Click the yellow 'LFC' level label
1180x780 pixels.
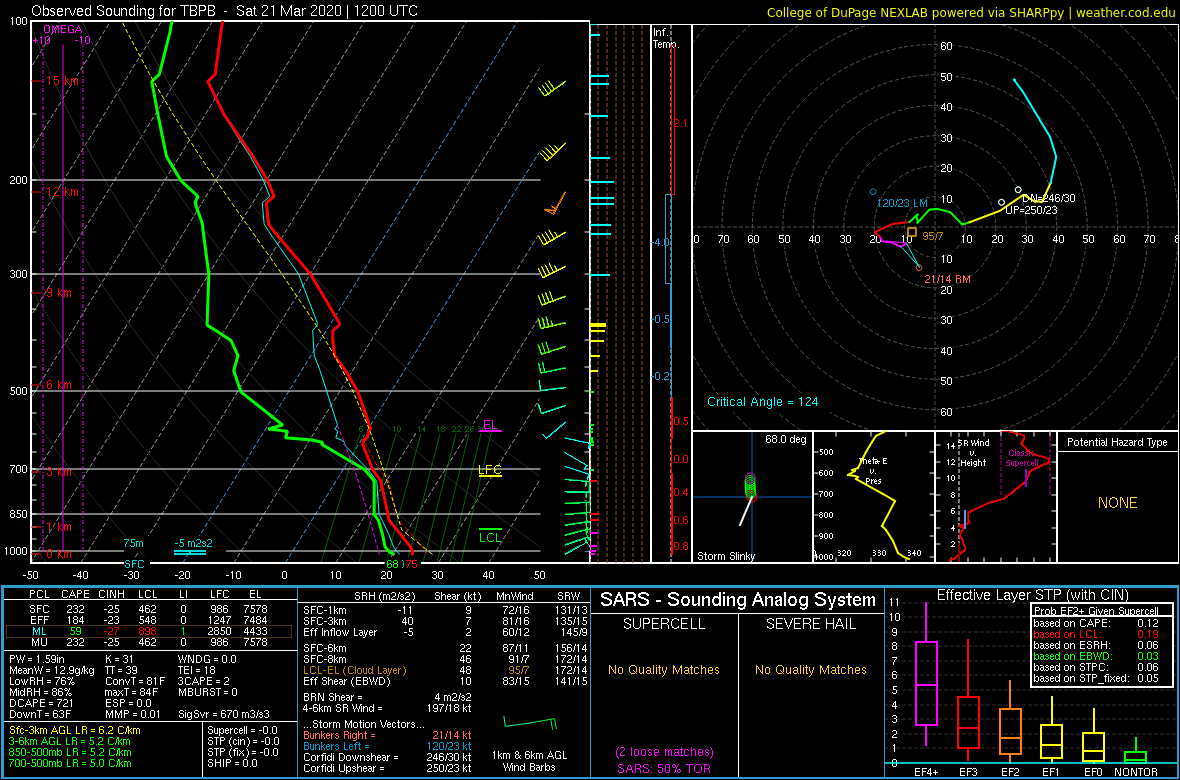click(490, 471)
